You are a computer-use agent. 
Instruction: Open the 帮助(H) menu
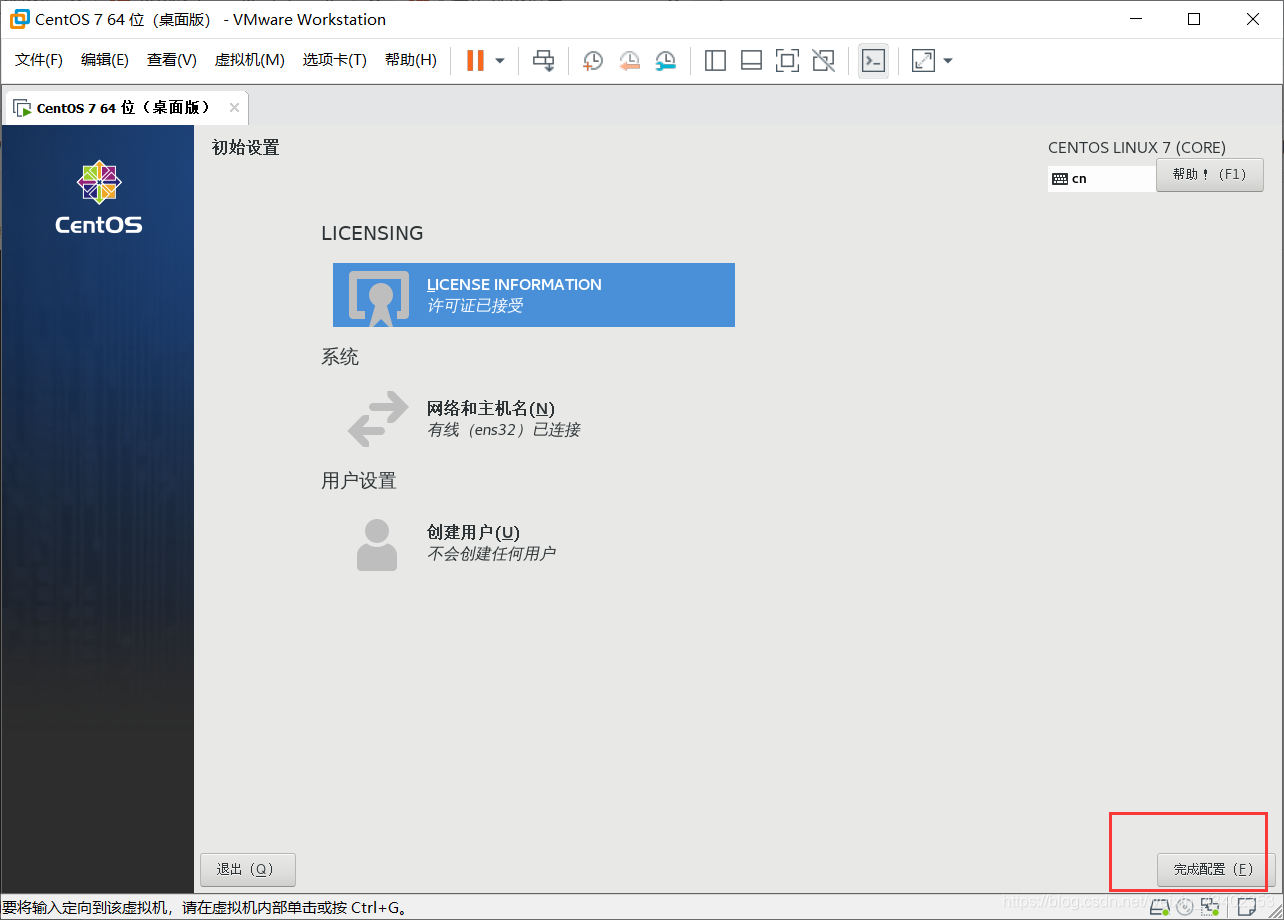click(x=410, y=60)
